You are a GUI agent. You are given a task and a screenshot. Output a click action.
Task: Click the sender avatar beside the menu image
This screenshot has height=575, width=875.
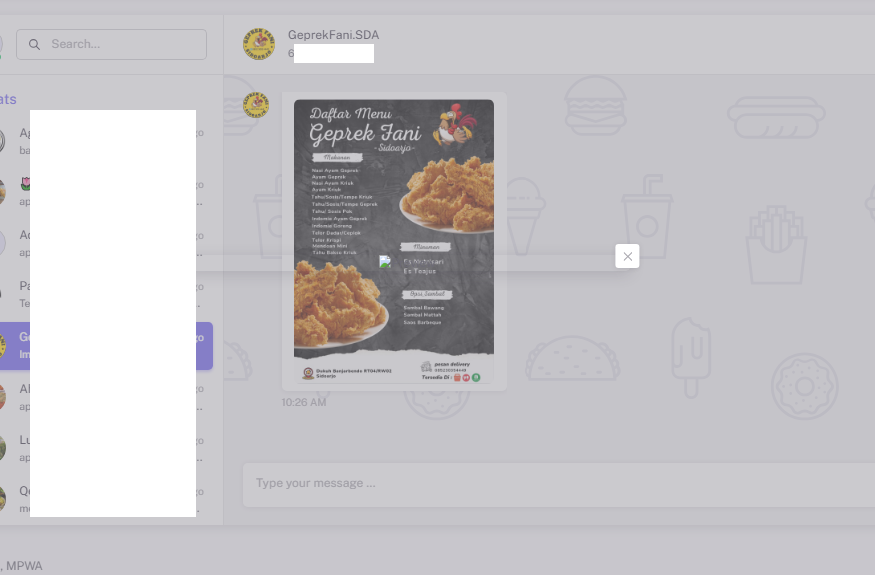pyautogui.click(x=256, y=104)
